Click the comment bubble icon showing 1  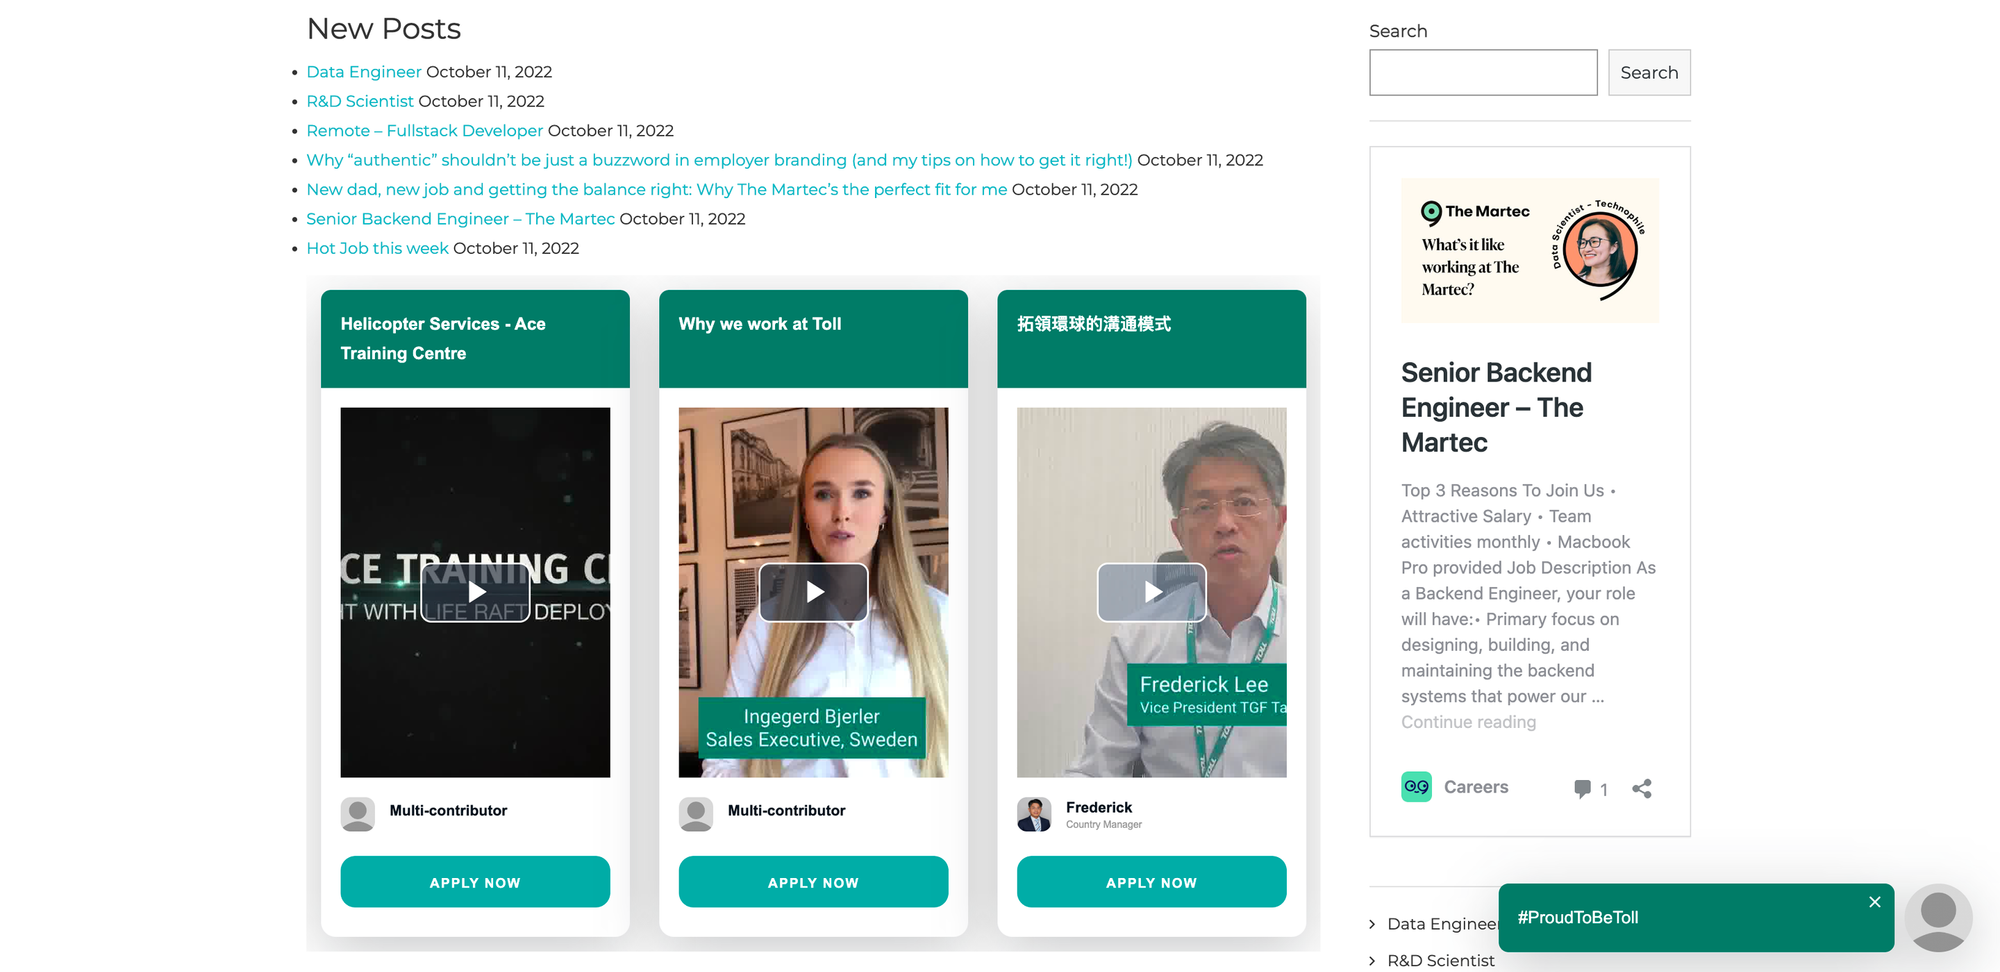pos(1582,788)
